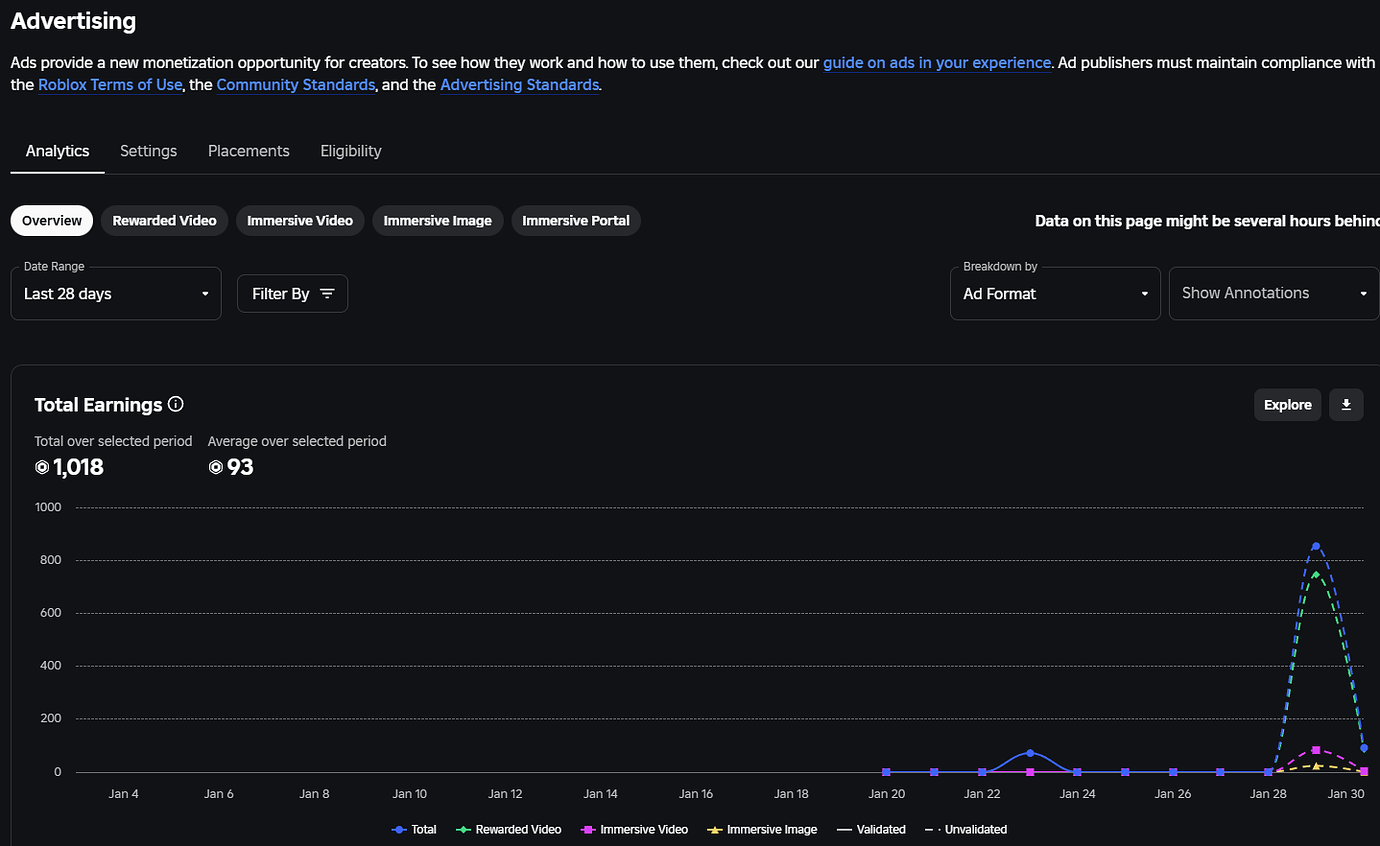Click the Robux currency icon beside 1,018
The height and width of the screenshot is (846, 1380).
pos(41,467)
